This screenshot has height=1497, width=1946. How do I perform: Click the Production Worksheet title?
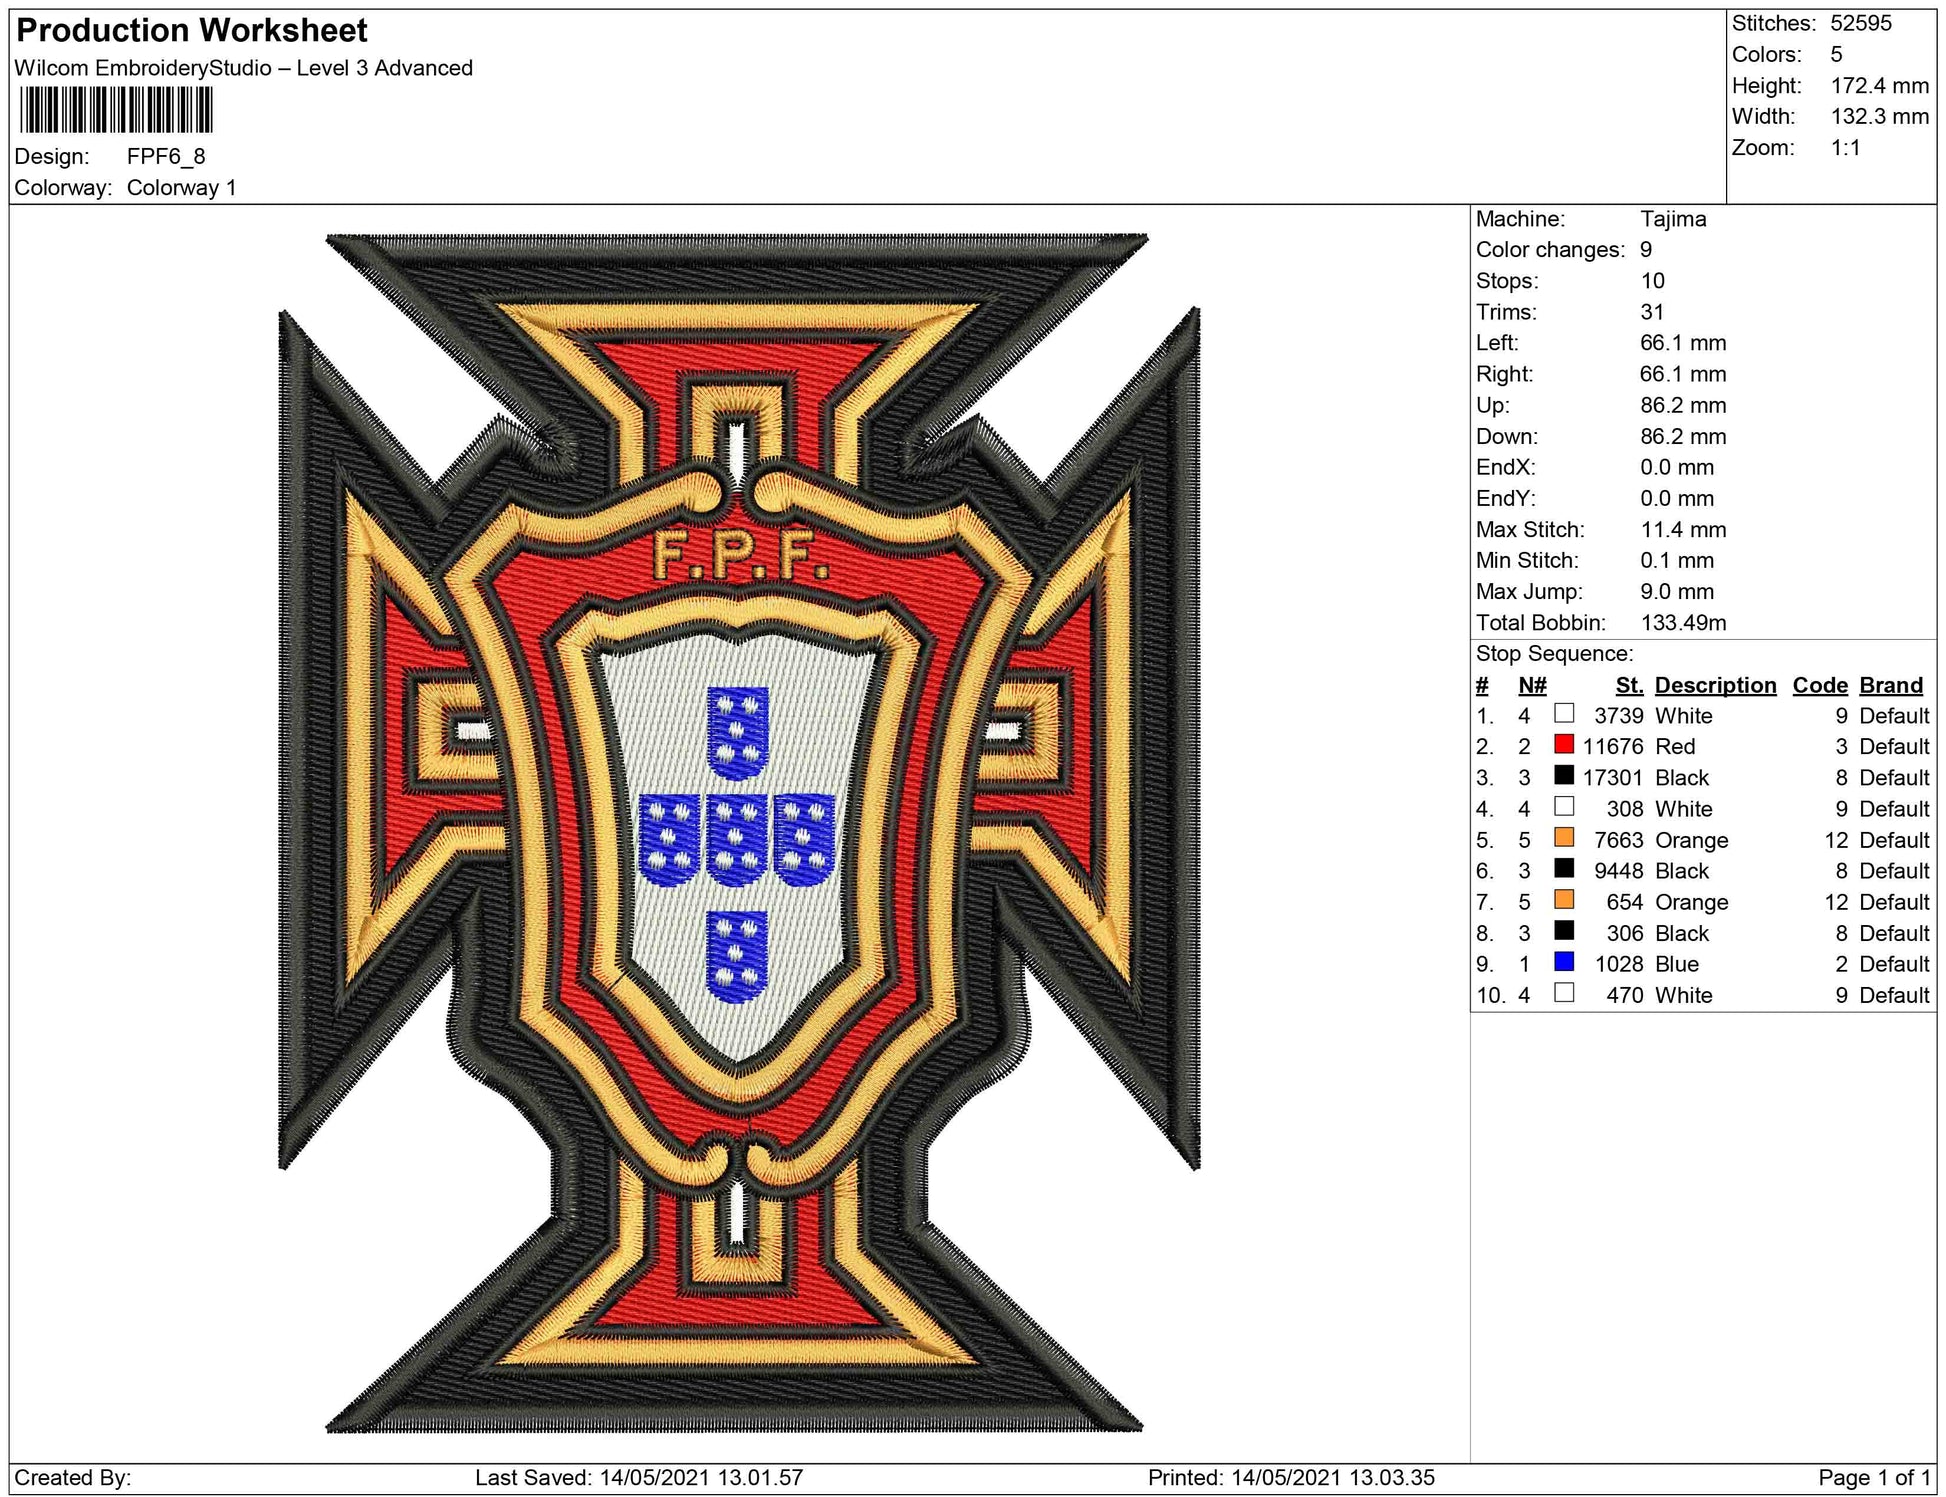[192, 31]
